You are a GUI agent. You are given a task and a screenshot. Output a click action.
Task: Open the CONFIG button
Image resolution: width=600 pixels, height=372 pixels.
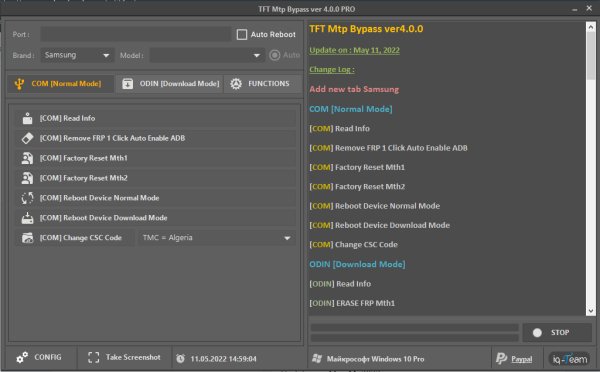point(39,357)
